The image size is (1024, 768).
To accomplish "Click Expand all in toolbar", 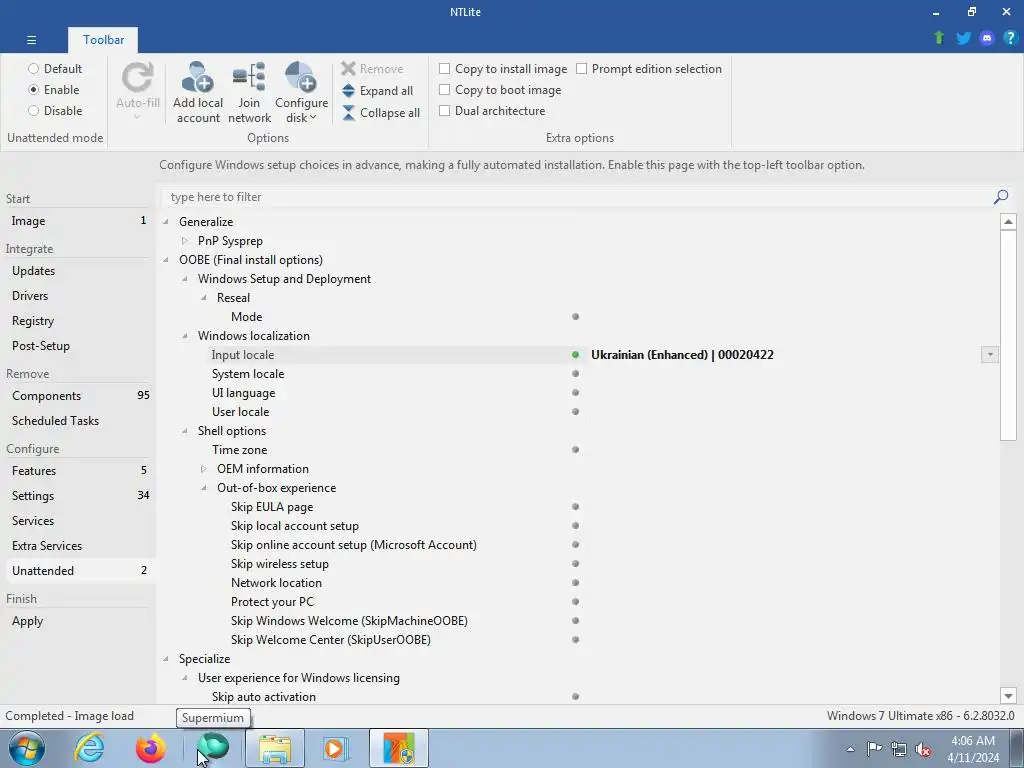I will click(377, 91).
